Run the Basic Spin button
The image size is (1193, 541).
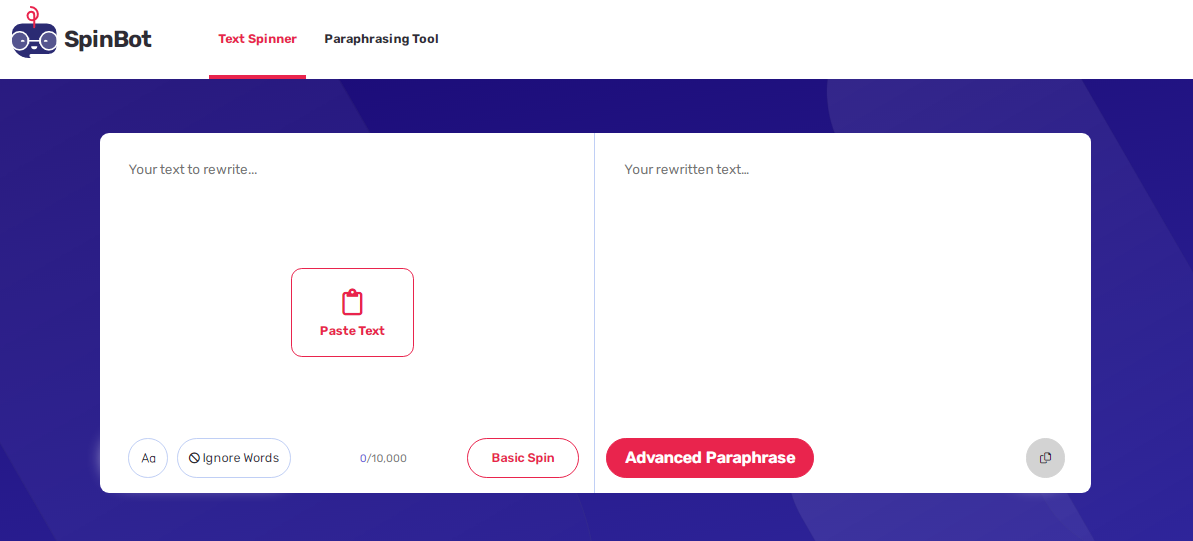click(523, 458)
